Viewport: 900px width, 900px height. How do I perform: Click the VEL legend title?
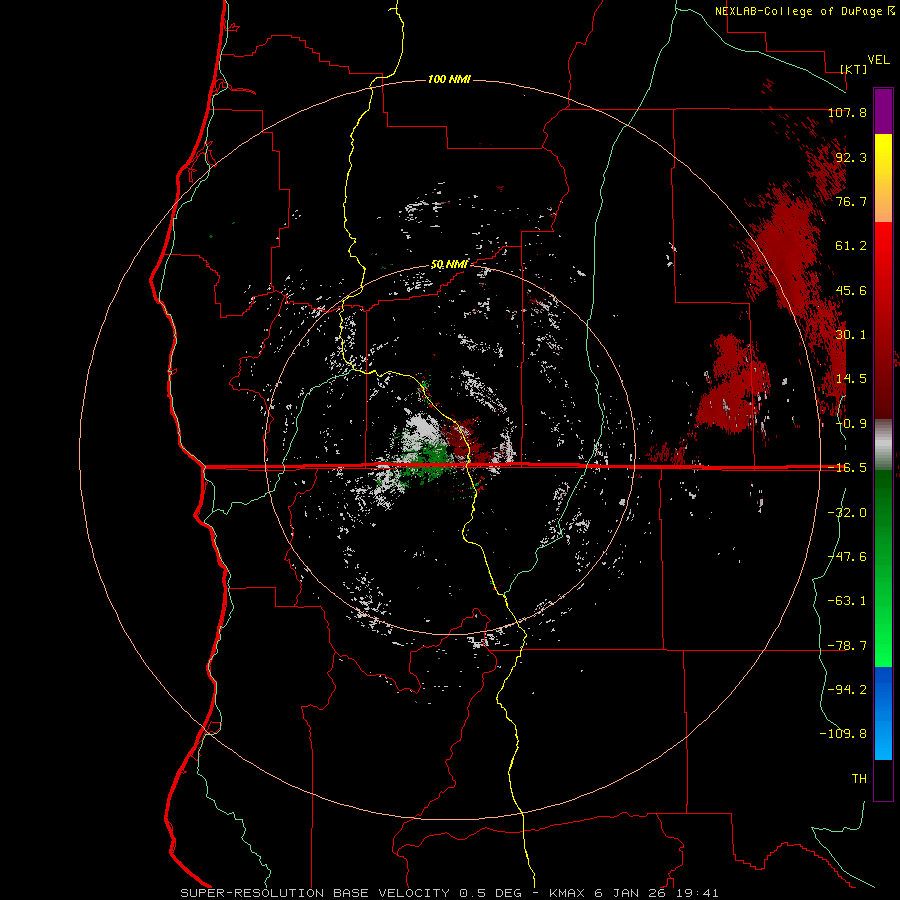(x=878, y=60)
